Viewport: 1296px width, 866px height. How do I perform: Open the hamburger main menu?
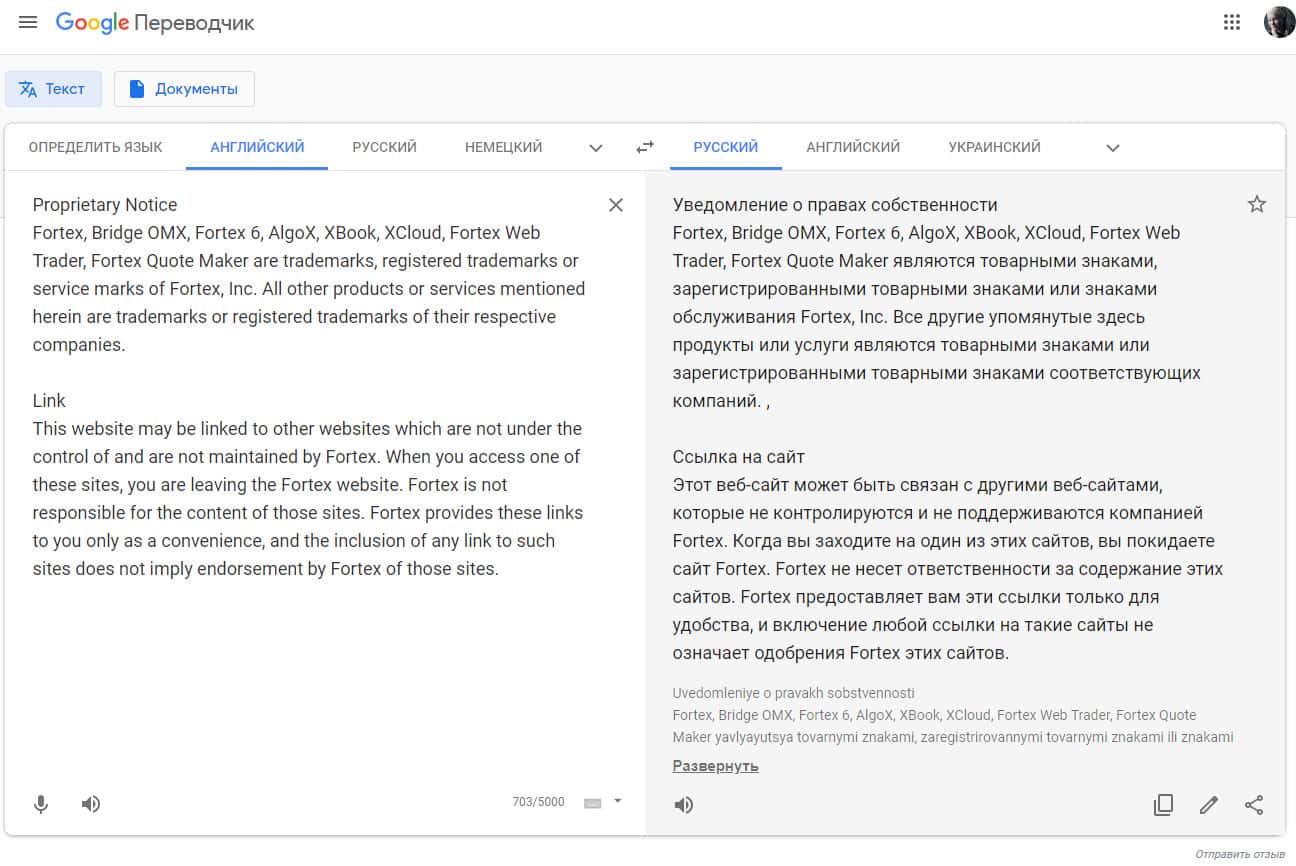click(28, 22)
